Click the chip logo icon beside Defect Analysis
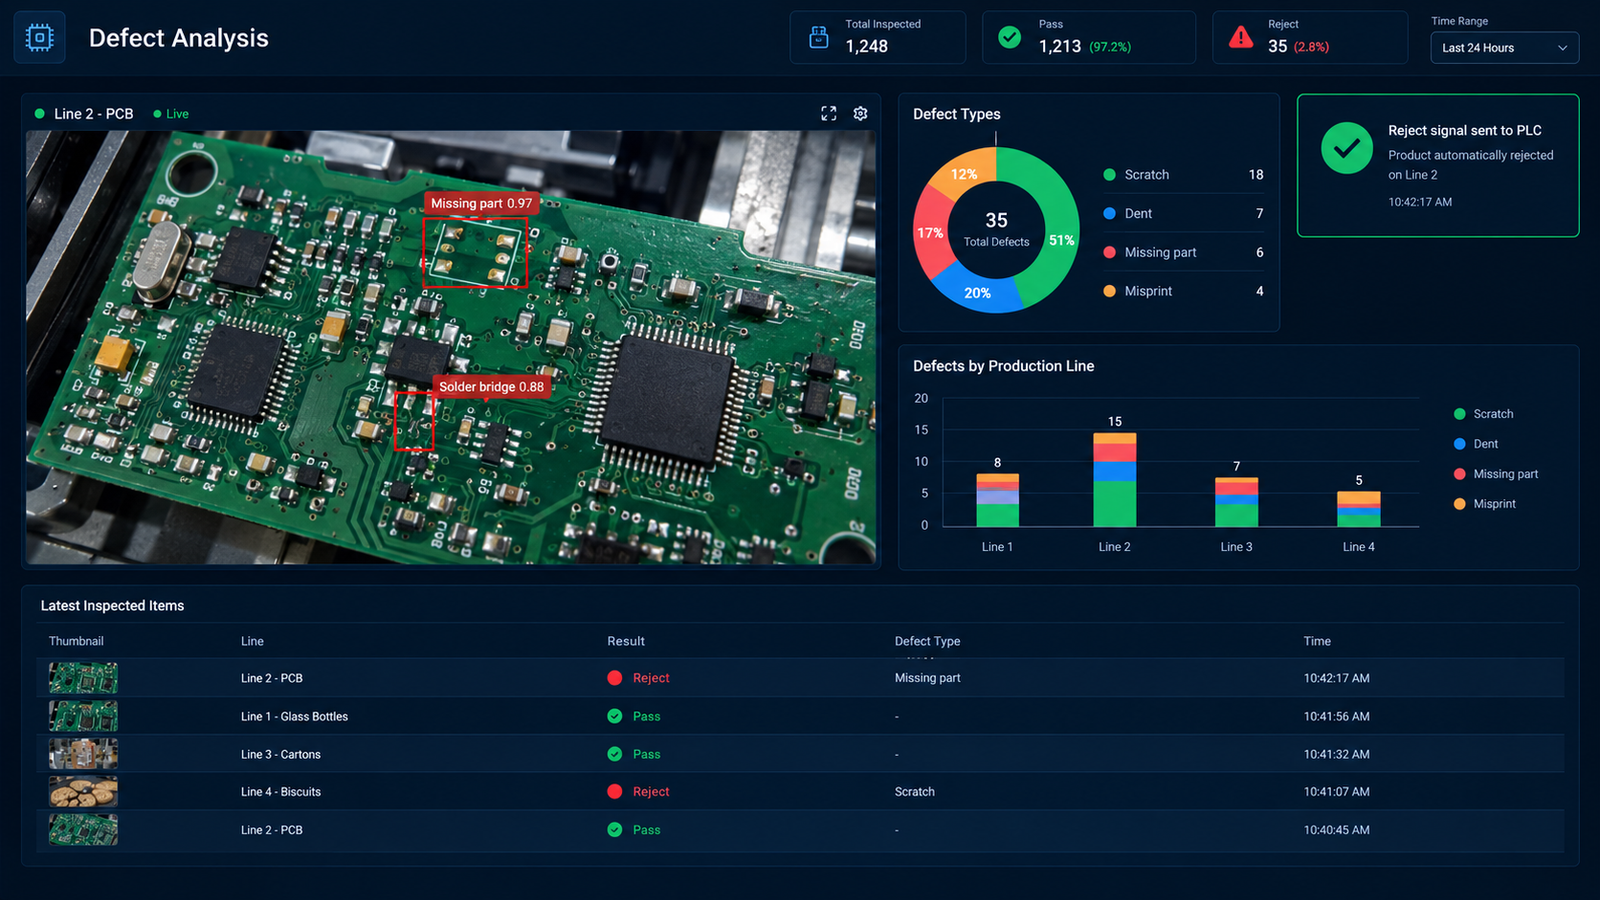 click(x=40, y=38)
